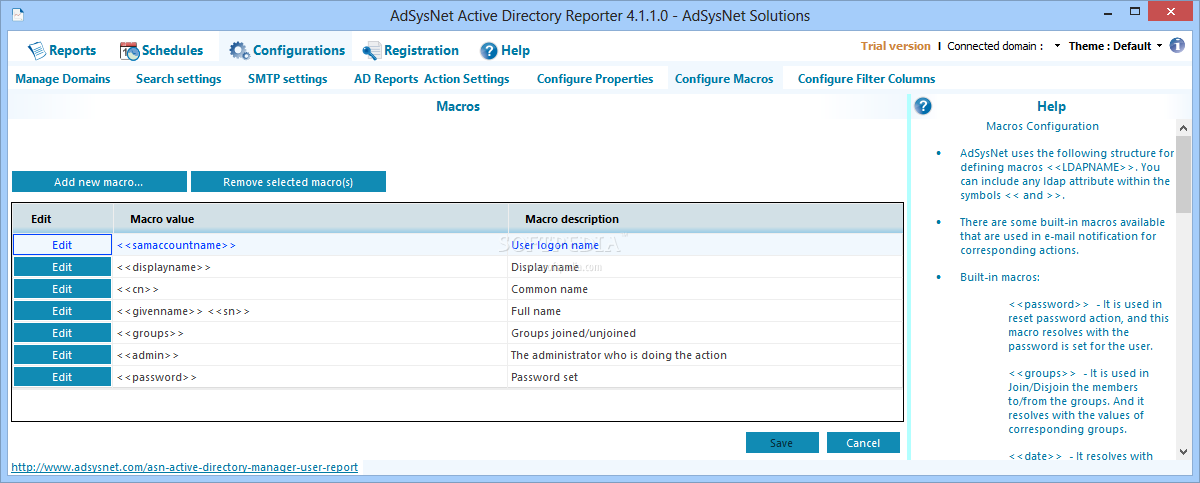Open the adsysnet.com user report link
Image resolution: width=1200 pixels, height=483 pixels.
184,467
